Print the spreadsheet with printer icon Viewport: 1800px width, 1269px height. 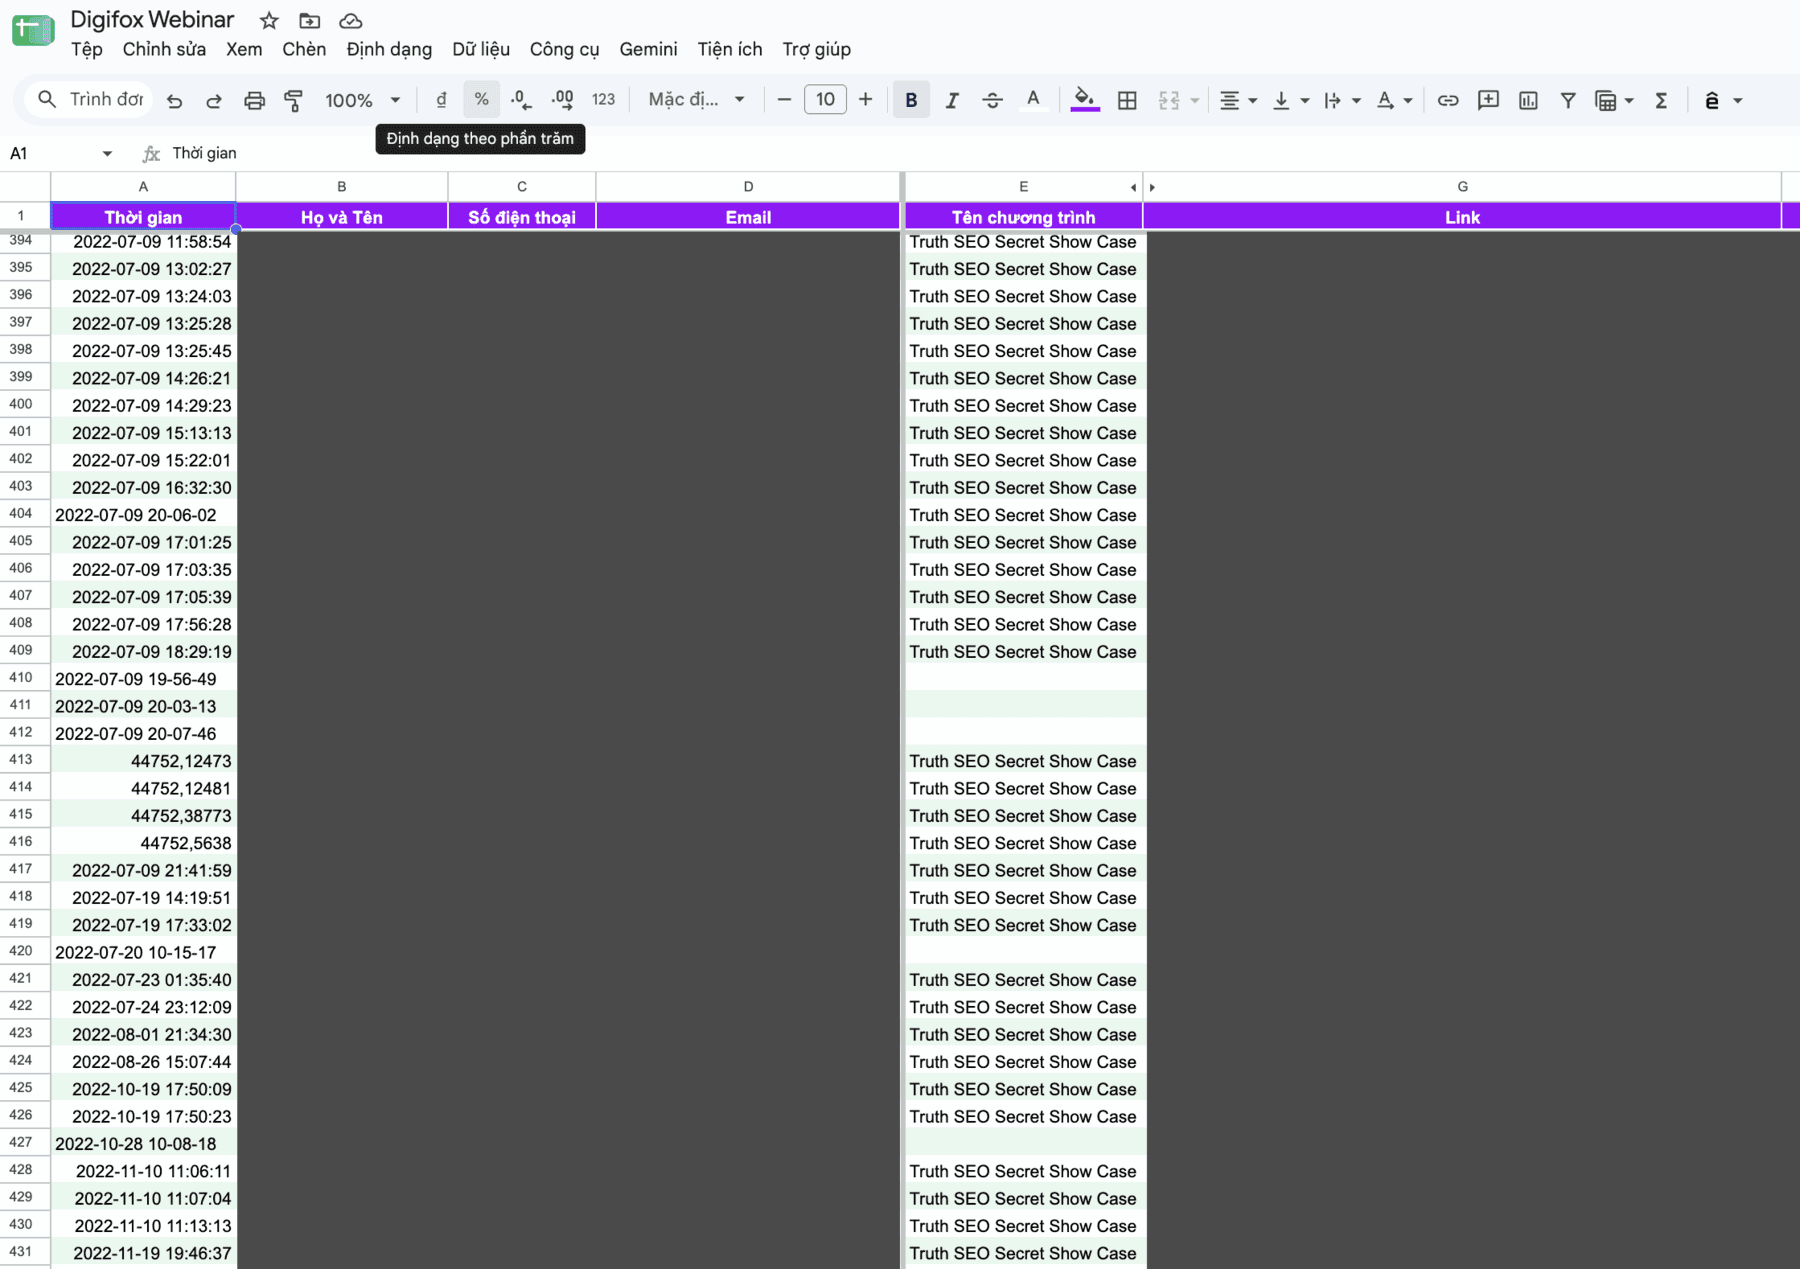click(x=254, y=100)
